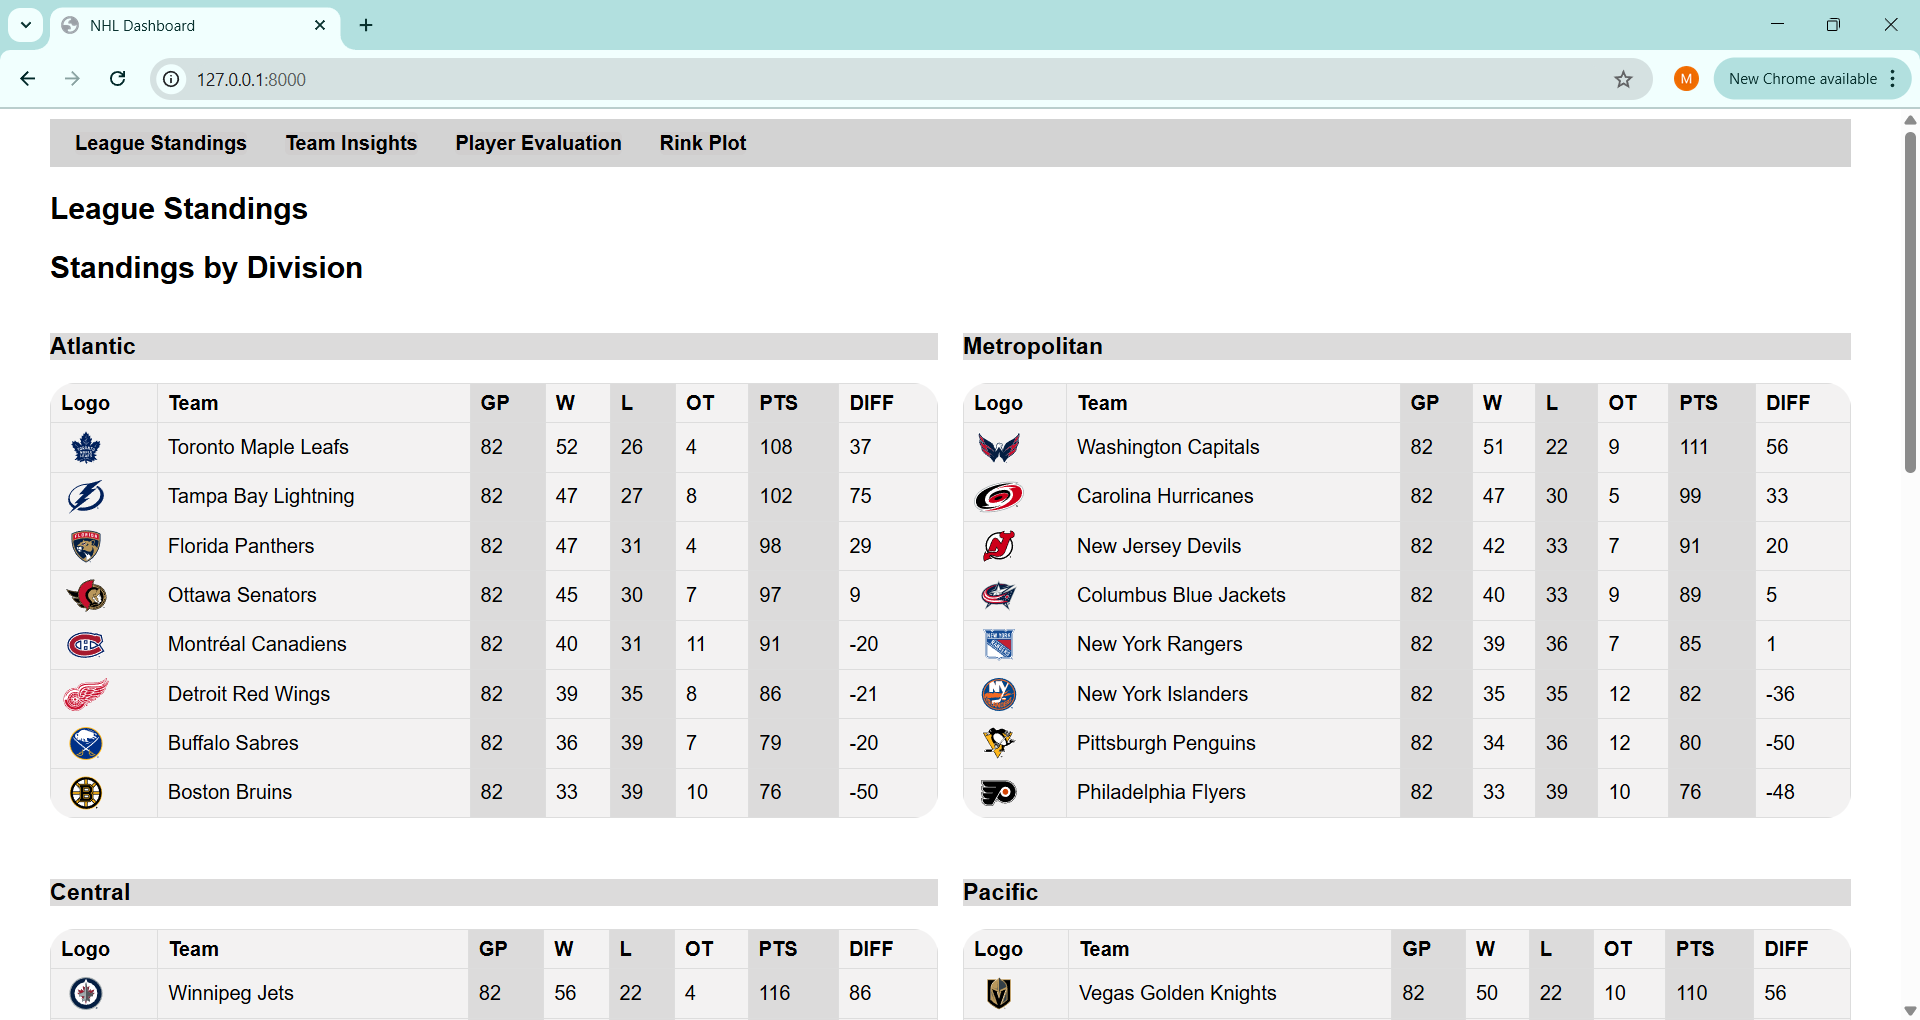
Task: Click the Boston Bruins team name
Action: (x=230, y=792)
